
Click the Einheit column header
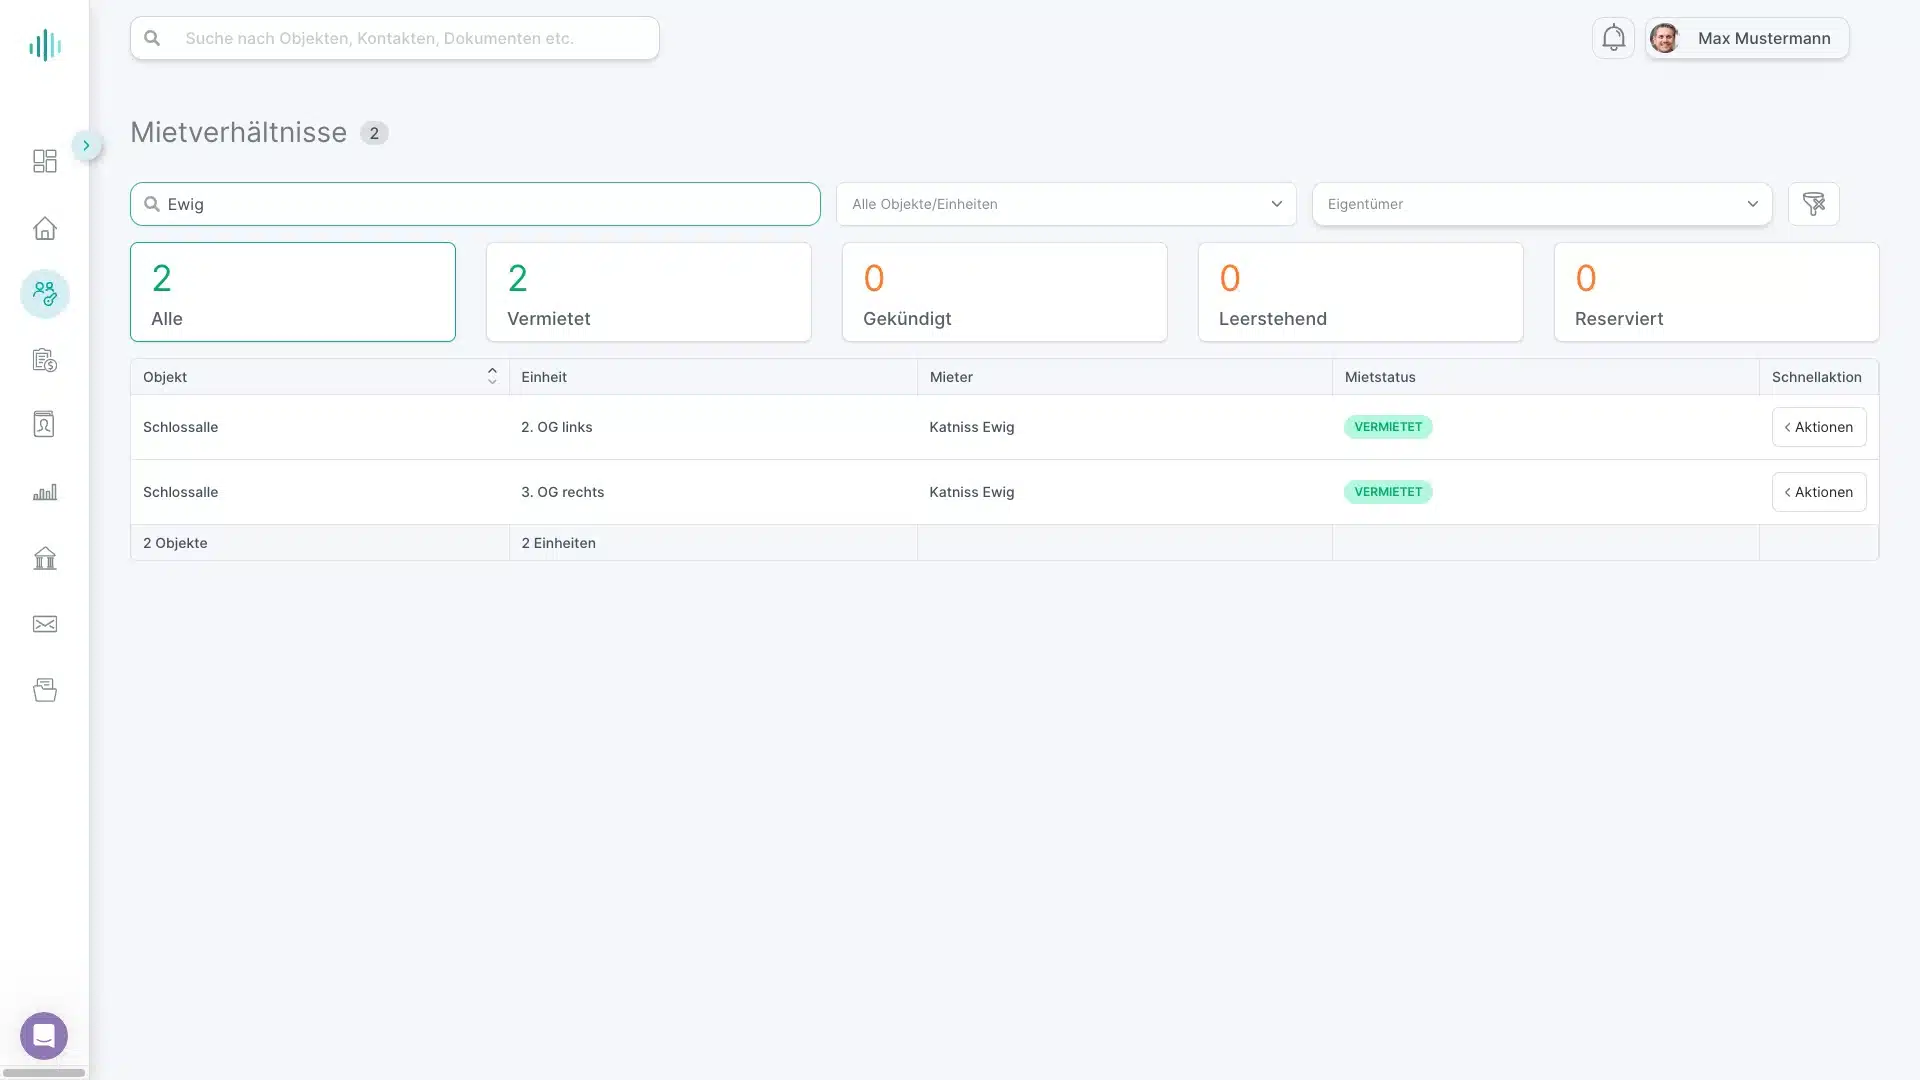713,377
